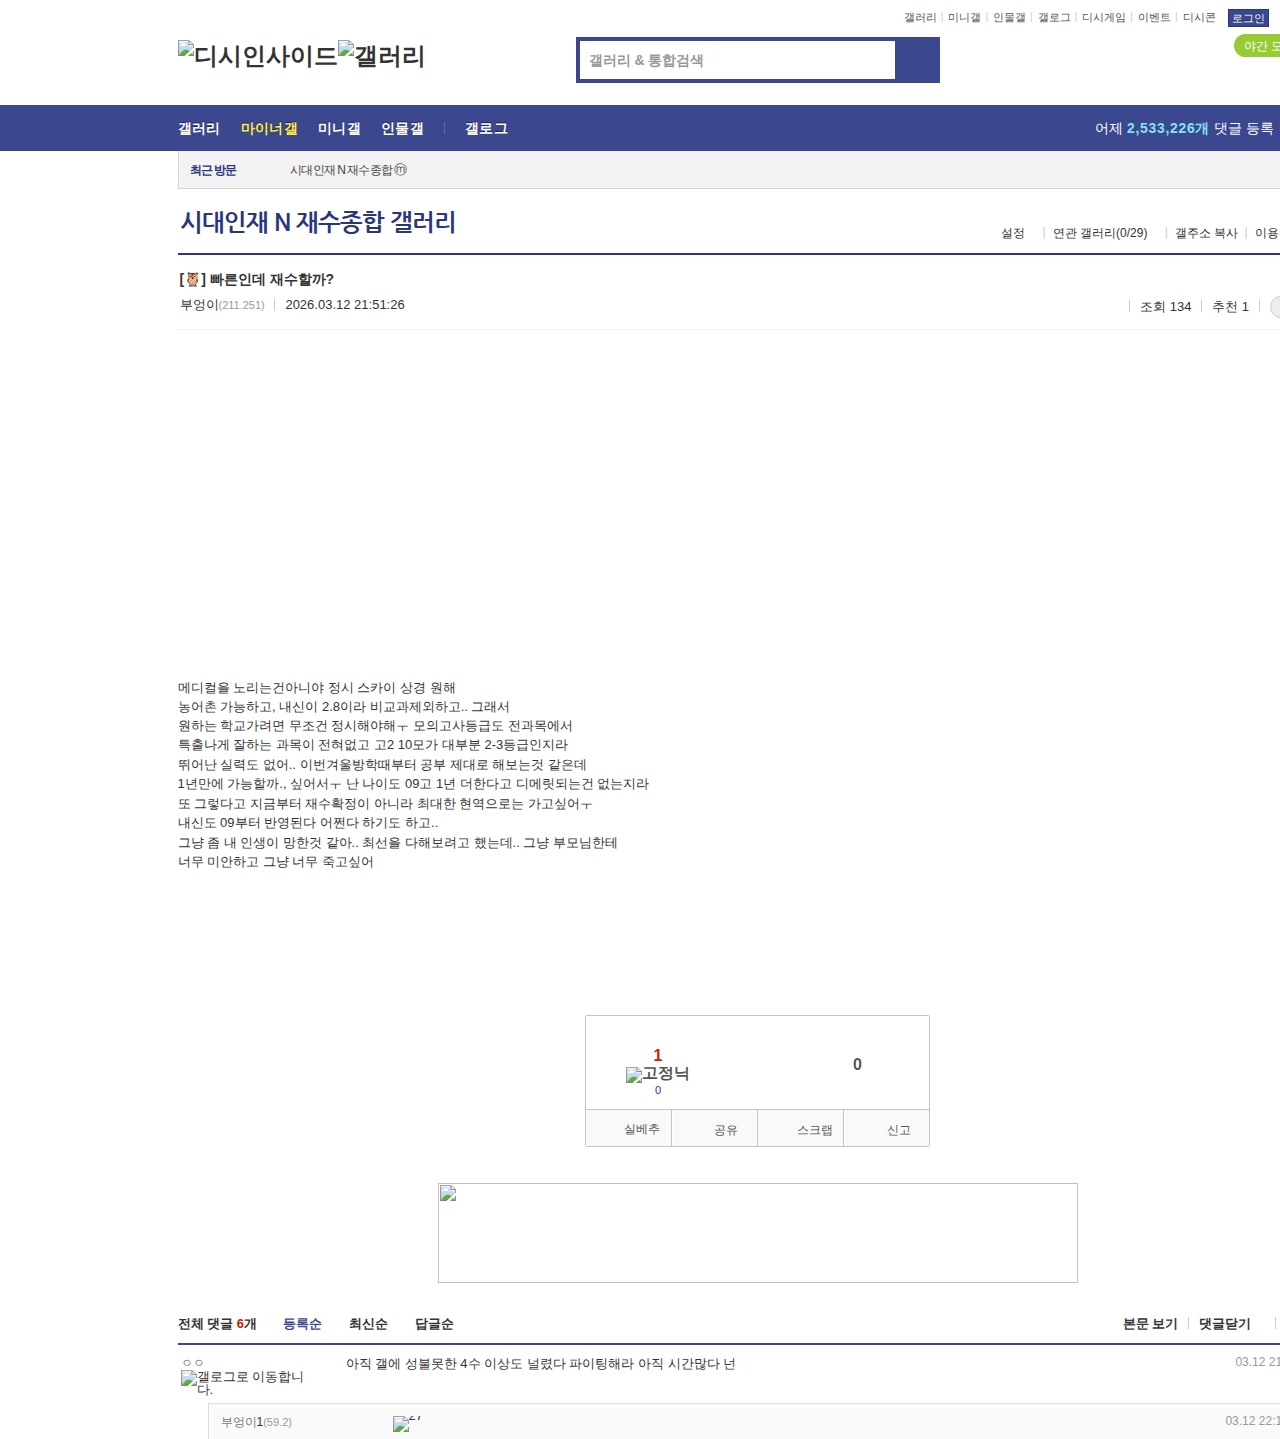
Task: Click the downvote count 0
Action: [x=857, y=1064]
